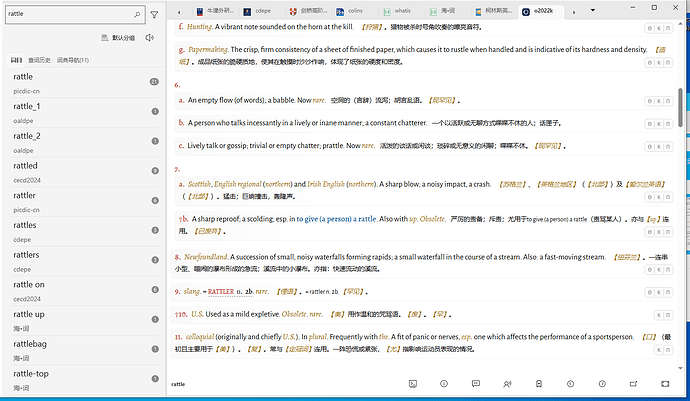Select the 'rattle' picdic-cn entry
690x401 pixels.
click(x=84, y=83)
